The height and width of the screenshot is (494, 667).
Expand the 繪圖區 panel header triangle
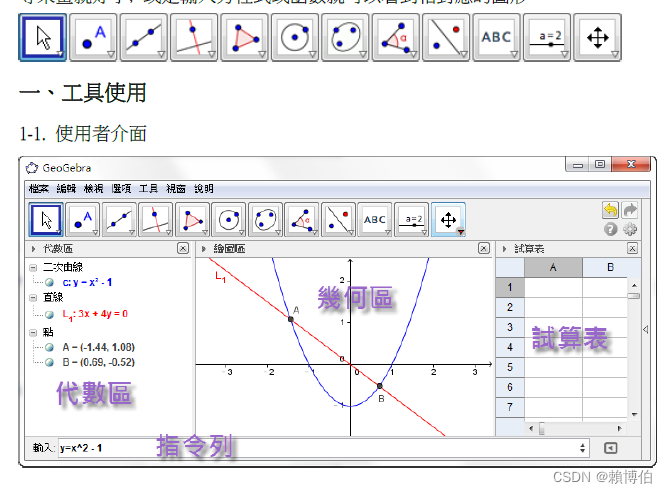point(204,249)
